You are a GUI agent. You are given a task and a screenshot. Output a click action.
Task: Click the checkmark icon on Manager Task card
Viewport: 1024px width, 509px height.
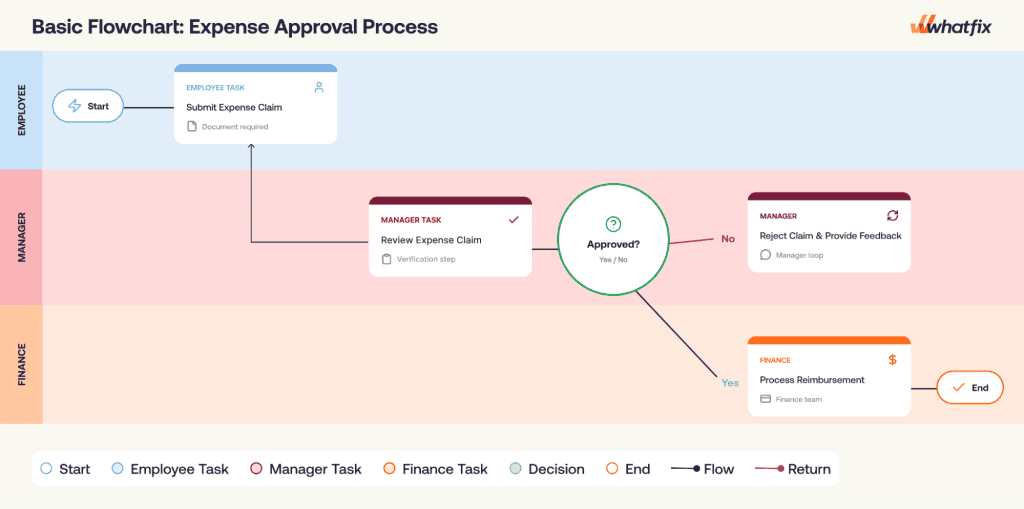click(x=513, y=220)
